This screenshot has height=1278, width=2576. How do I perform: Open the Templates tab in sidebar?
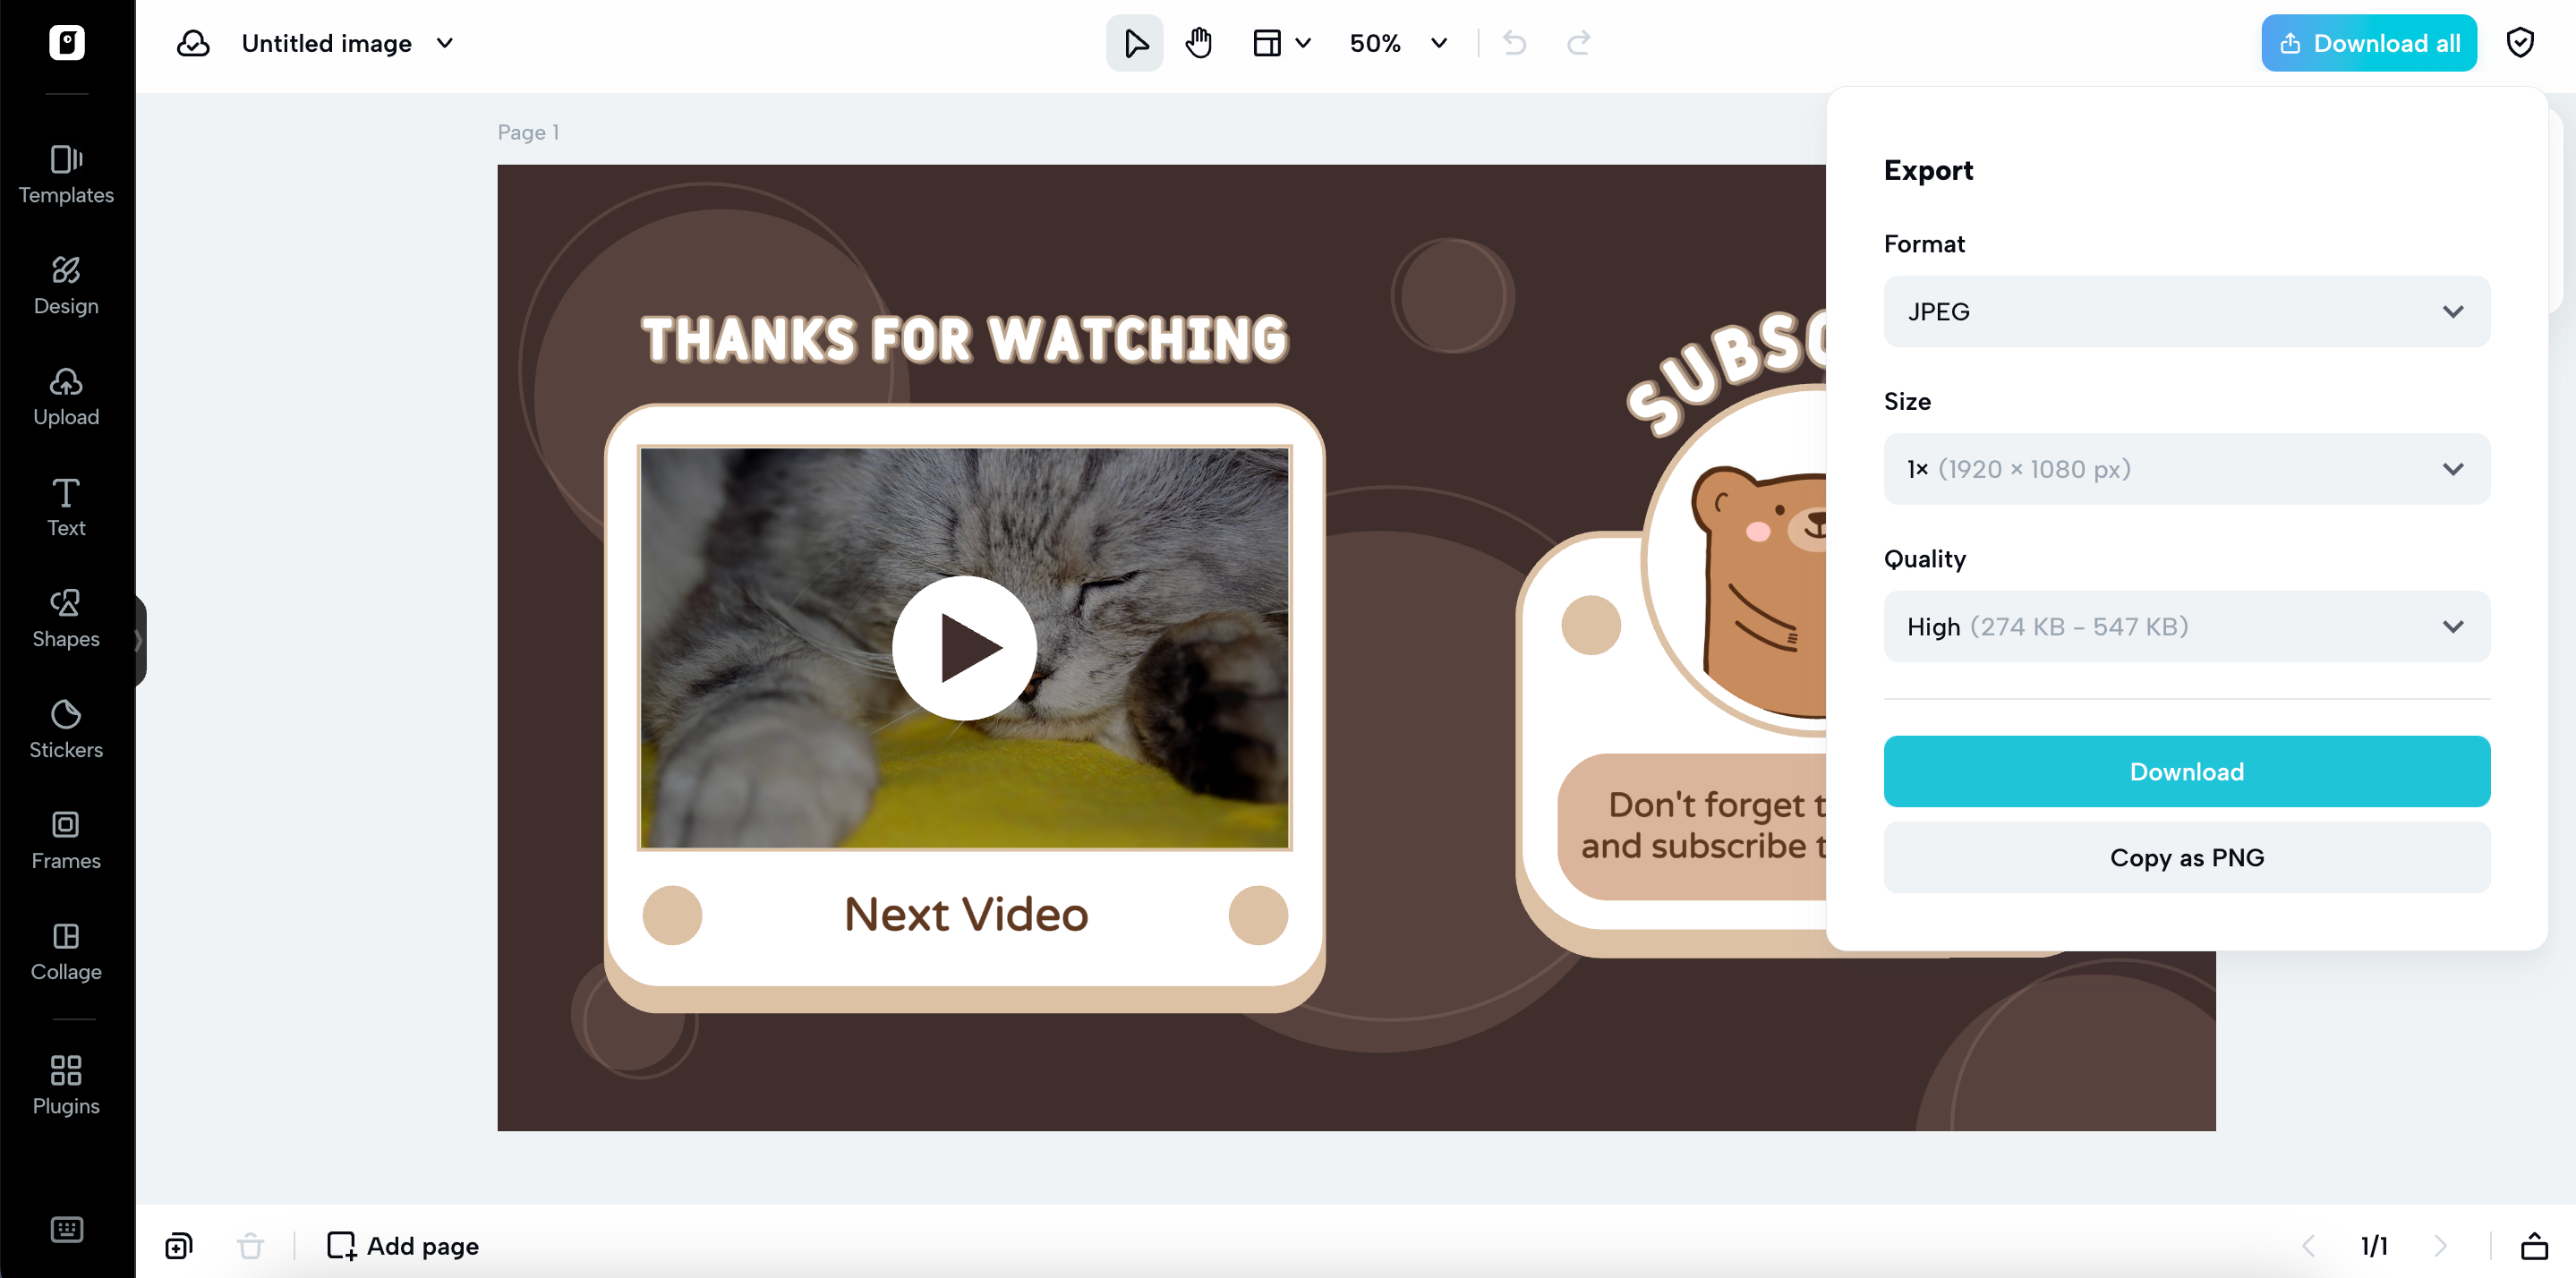66,174
